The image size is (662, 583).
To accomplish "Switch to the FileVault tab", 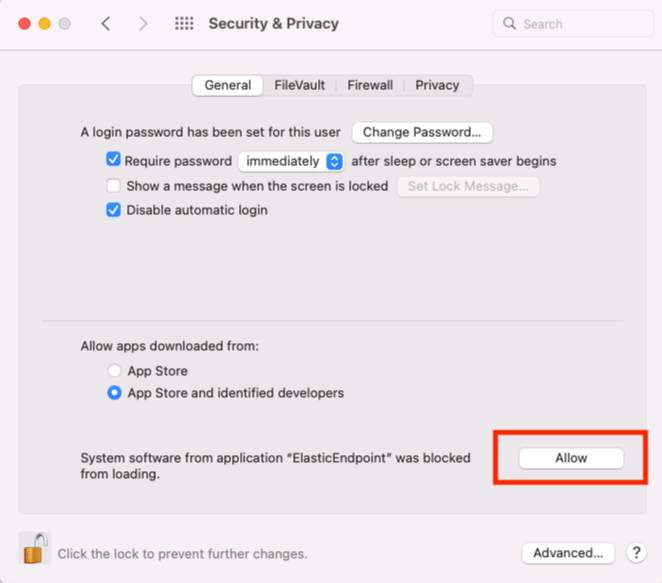I will coord(300,85).
